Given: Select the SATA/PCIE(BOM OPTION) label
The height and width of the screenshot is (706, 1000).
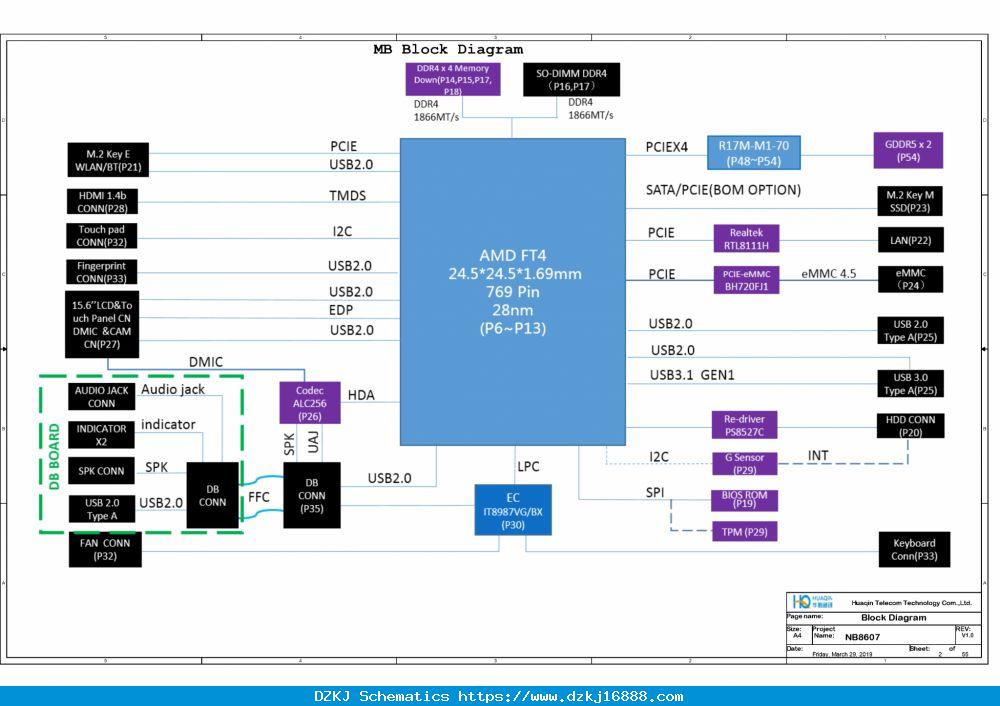Looking at the screenshot, I should [x=723, y=189].
